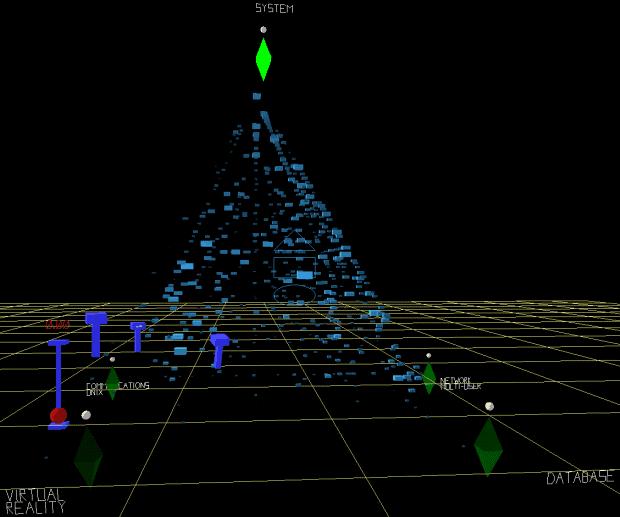Click the NETWORK MULTI-USER text label
This screenshot has width=620, height=517.
[x=460, y=383]
